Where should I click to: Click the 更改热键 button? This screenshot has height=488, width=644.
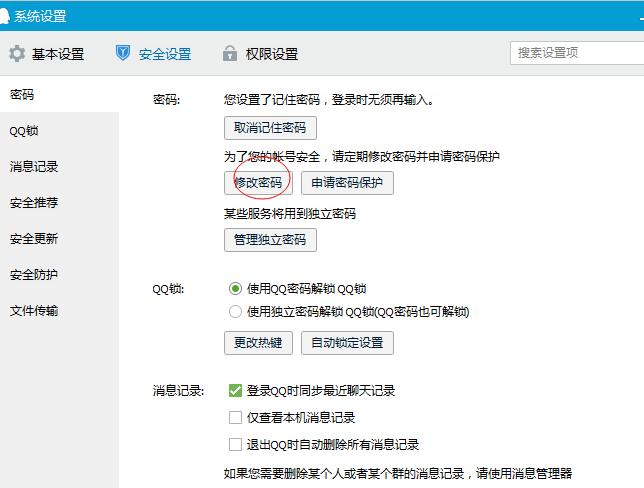pyautogui.click(x=258, y=343)
